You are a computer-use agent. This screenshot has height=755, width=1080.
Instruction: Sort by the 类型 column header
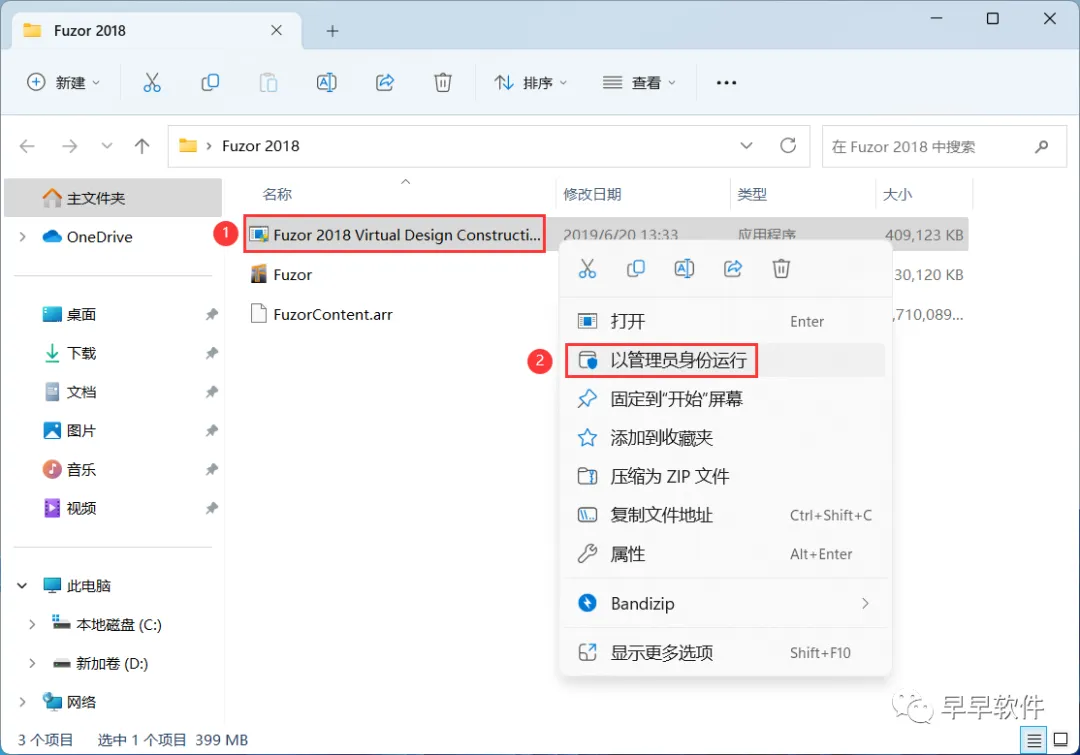click(751, 194)
